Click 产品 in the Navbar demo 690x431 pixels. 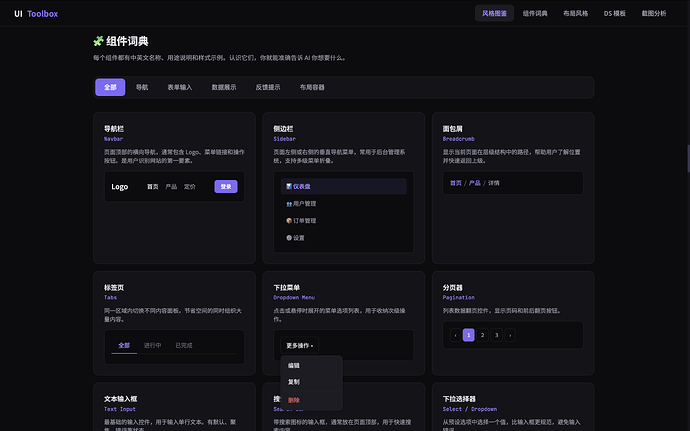click(x=171, y=187)
